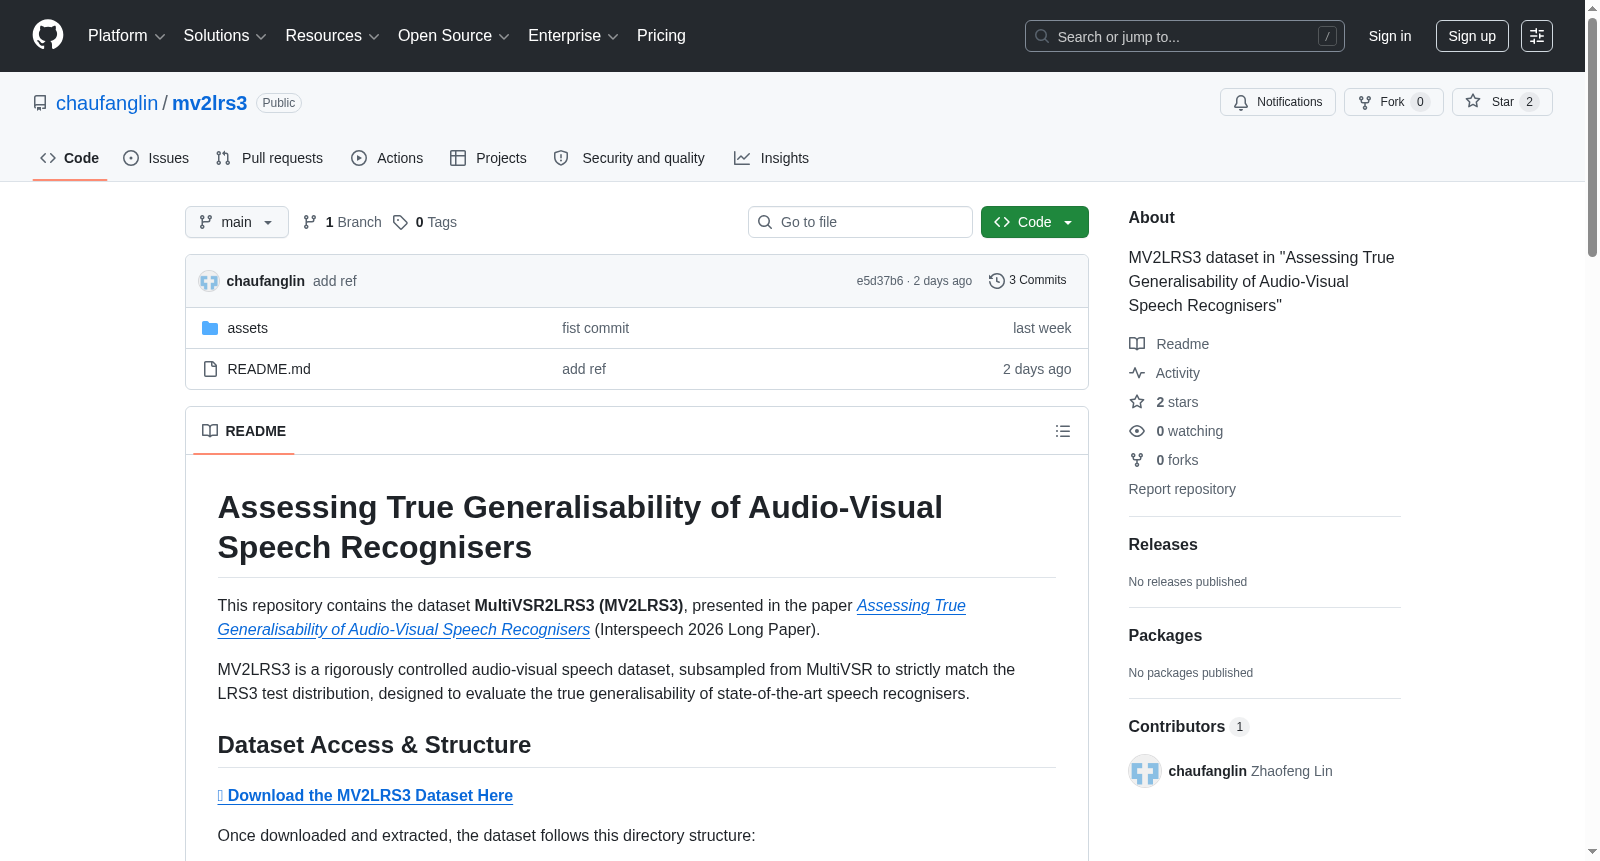
Task: Open the GitHub homepage logo
Action: coord(48,36)
